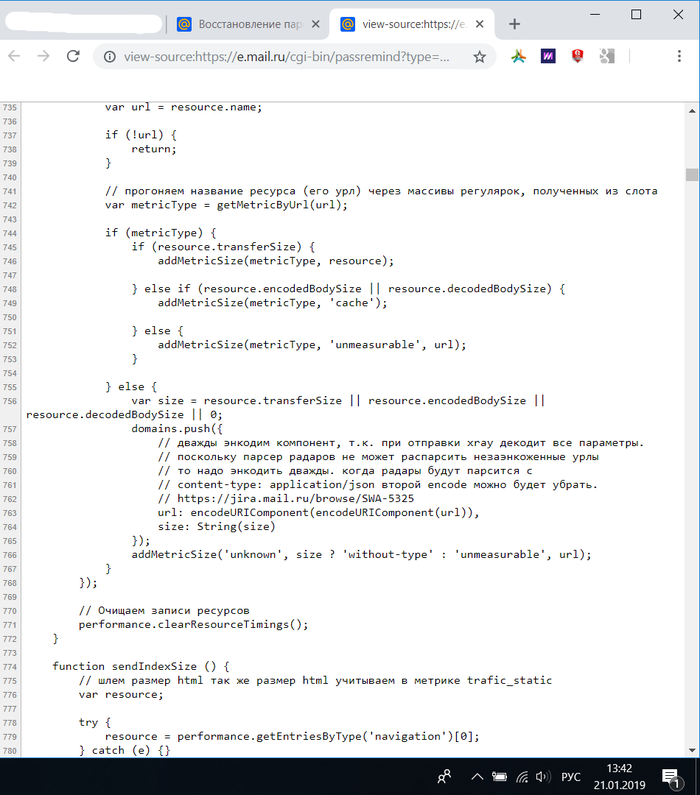The width and height of the screenshot is (700, 795).
Task: Click the Wi-Fi network tray icon
Action: pos(521,776)
